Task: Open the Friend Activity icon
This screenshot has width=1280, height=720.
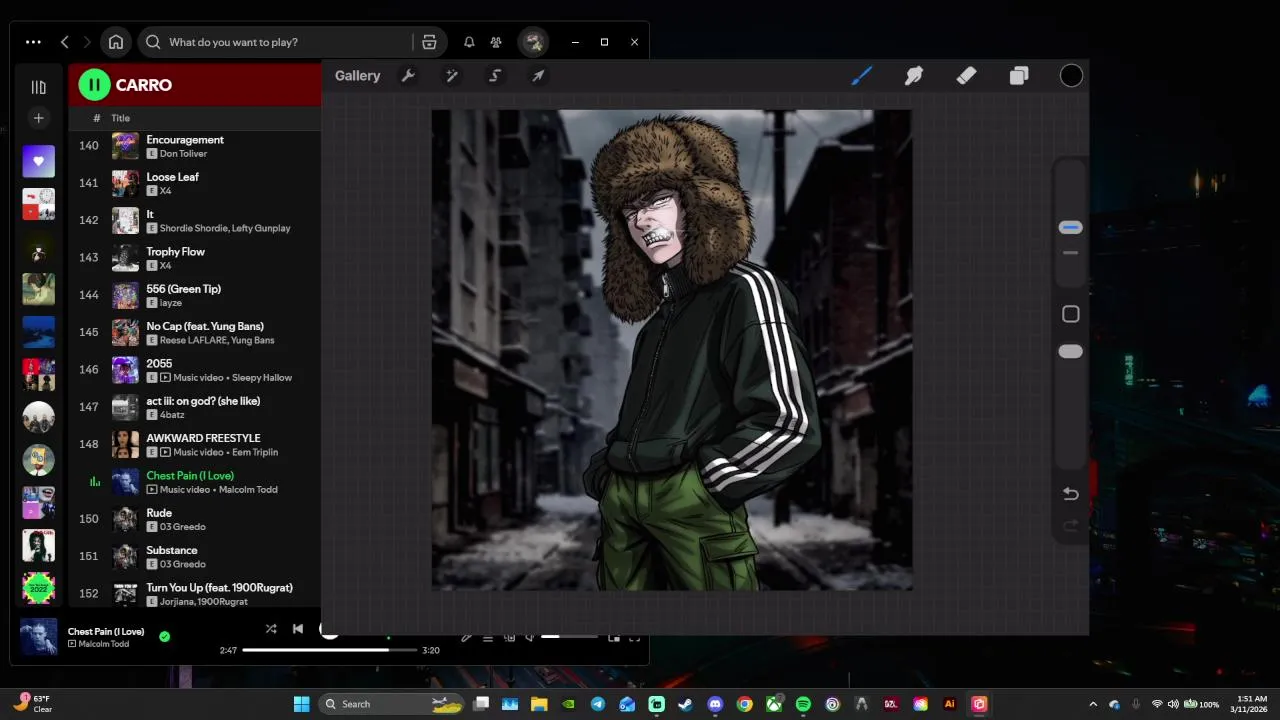Action: tap(496, 42)
